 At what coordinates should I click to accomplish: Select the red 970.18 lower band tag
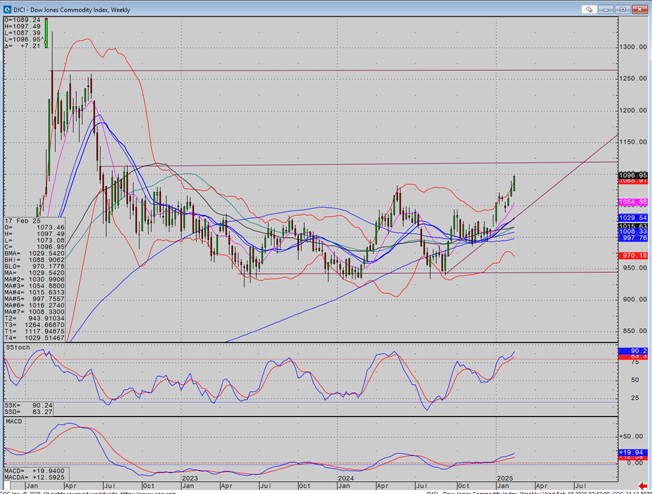(x=635, y=256)
